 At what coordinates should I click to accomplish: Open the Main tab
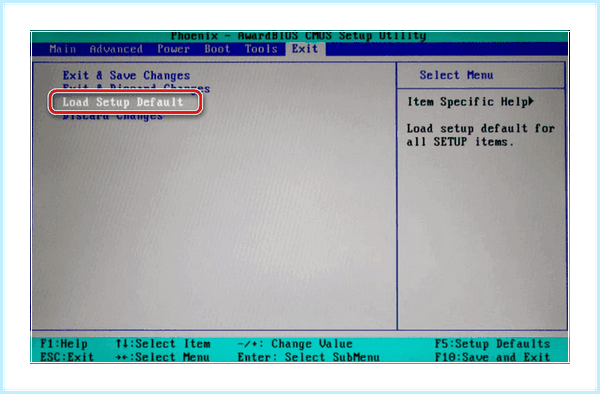coord(63,49)
